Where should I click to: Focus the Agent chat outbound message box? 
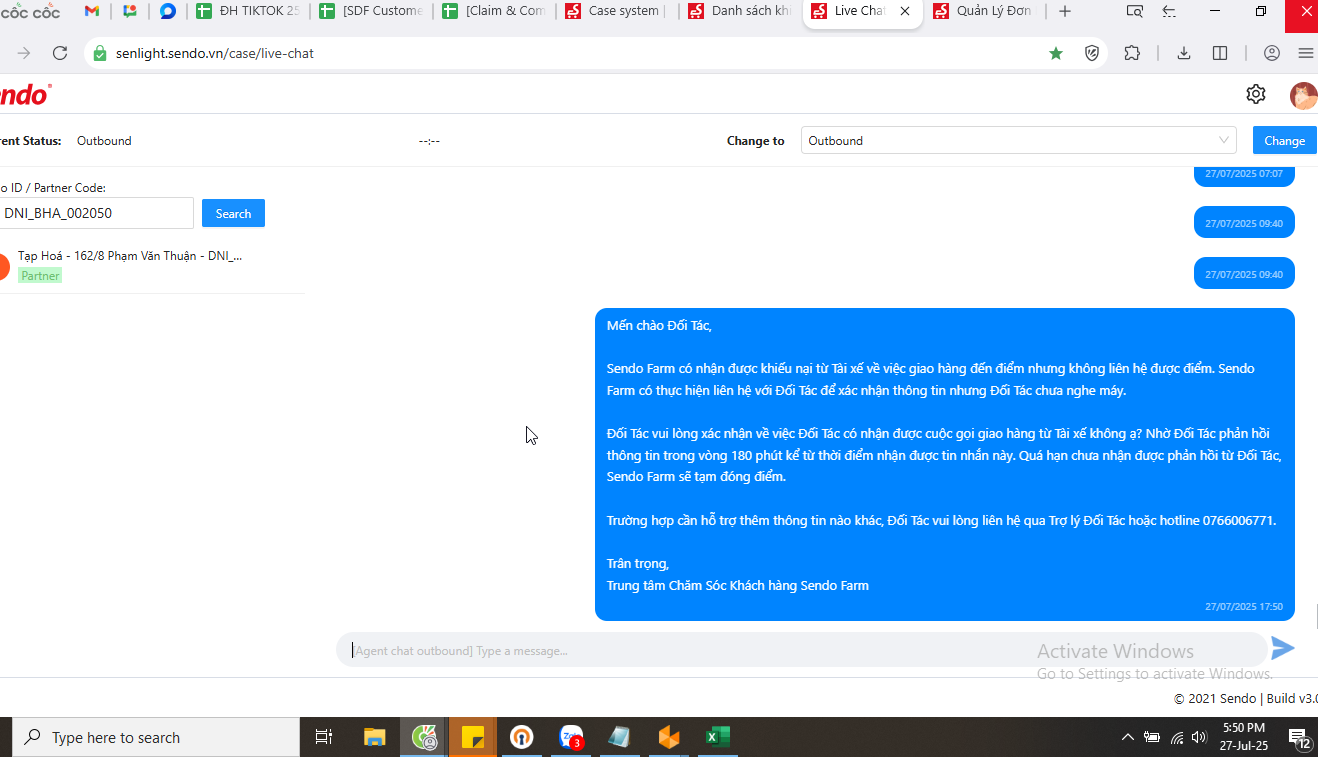pos(800,650)
